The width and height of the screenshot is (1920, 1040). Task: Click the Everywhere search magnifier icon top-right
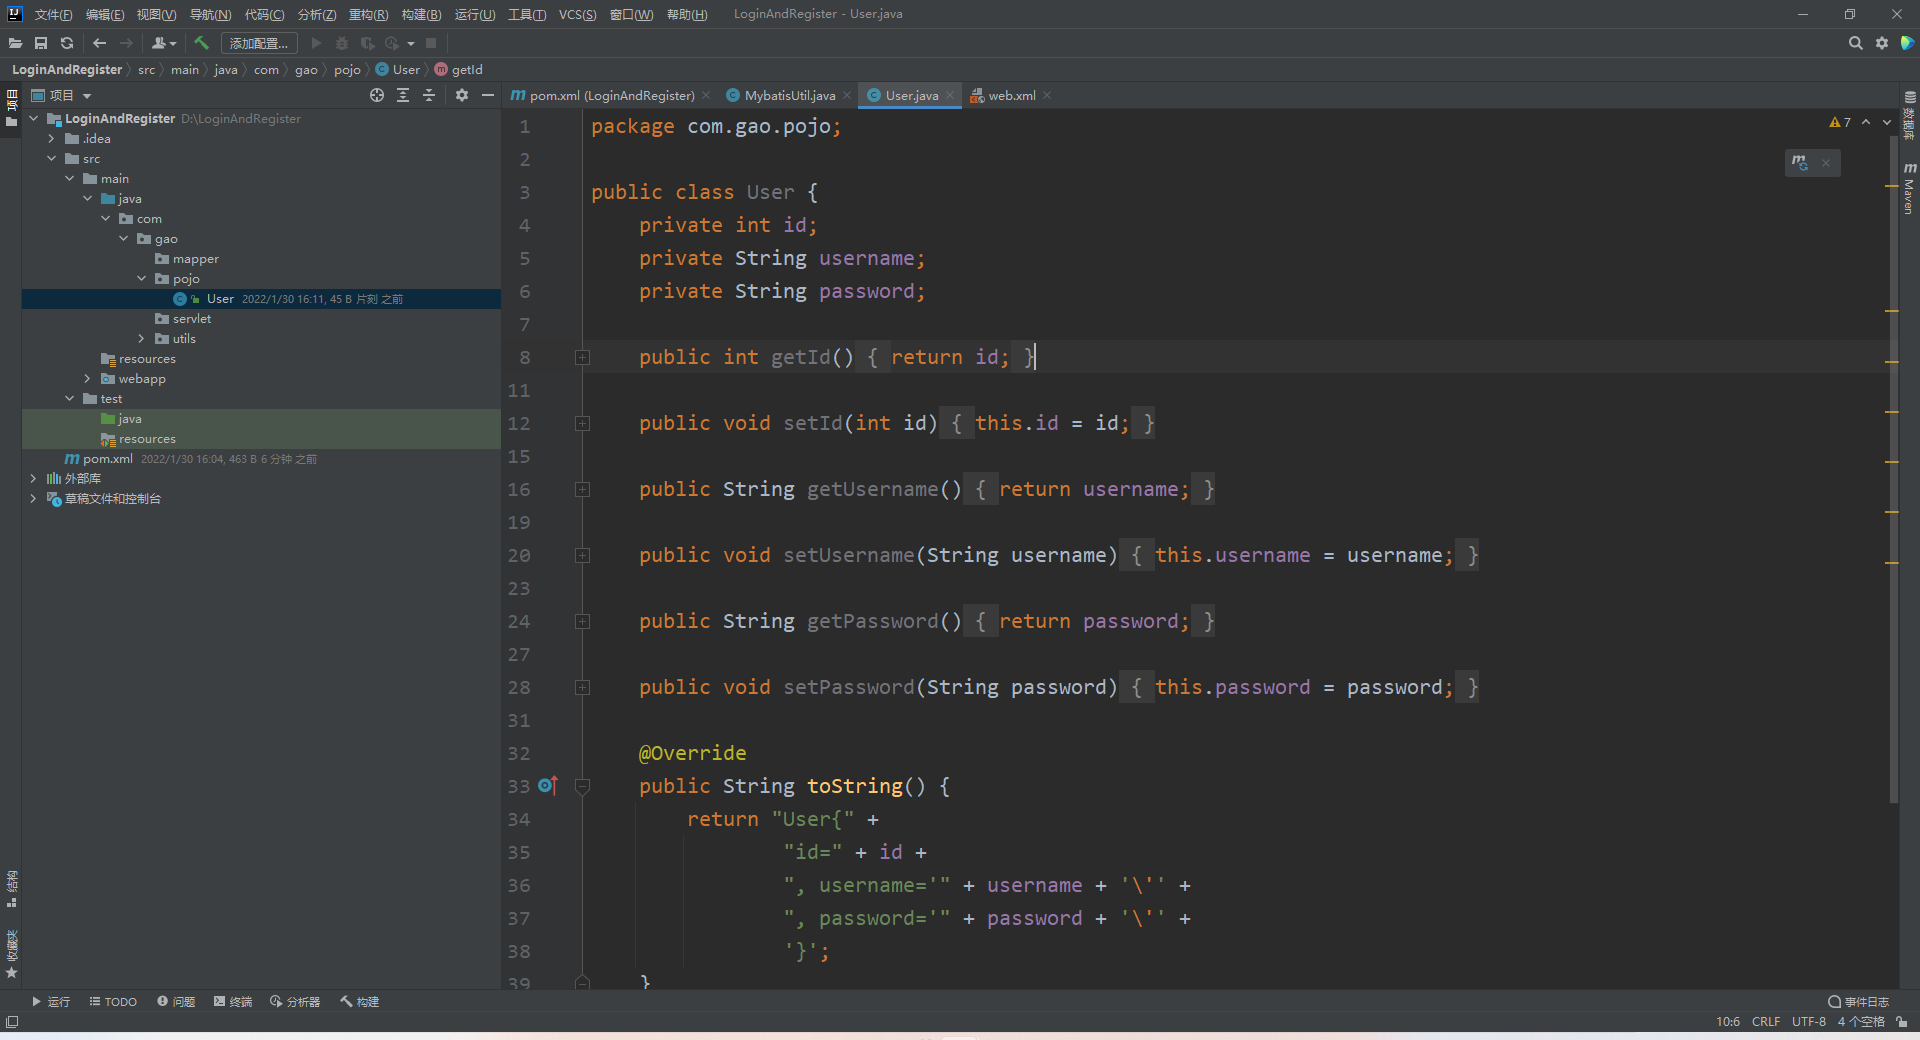click(x=1856, y=43)
